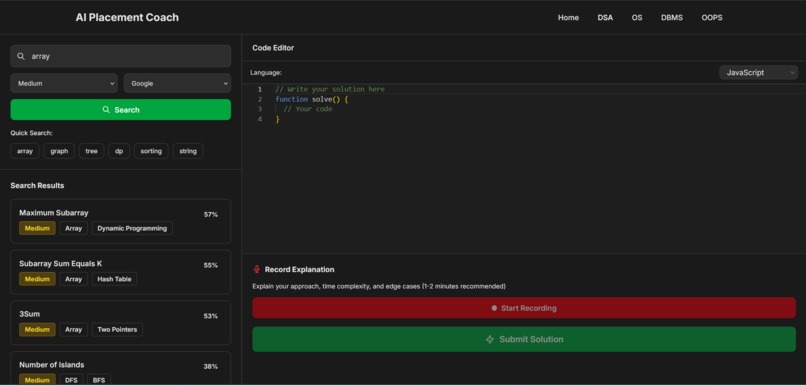Select the tree quick search chip
The image size is (806, 385).
click(x=91, y=151)
